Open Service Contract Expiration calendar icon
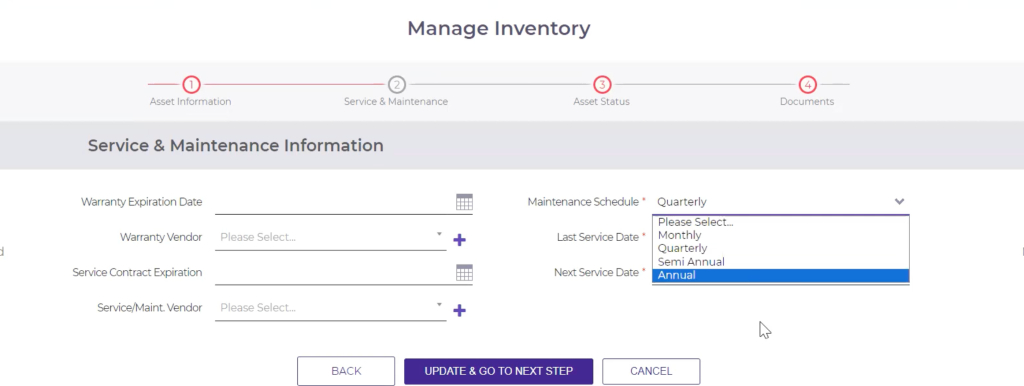The image size is (1024, 386). point(464,272)
